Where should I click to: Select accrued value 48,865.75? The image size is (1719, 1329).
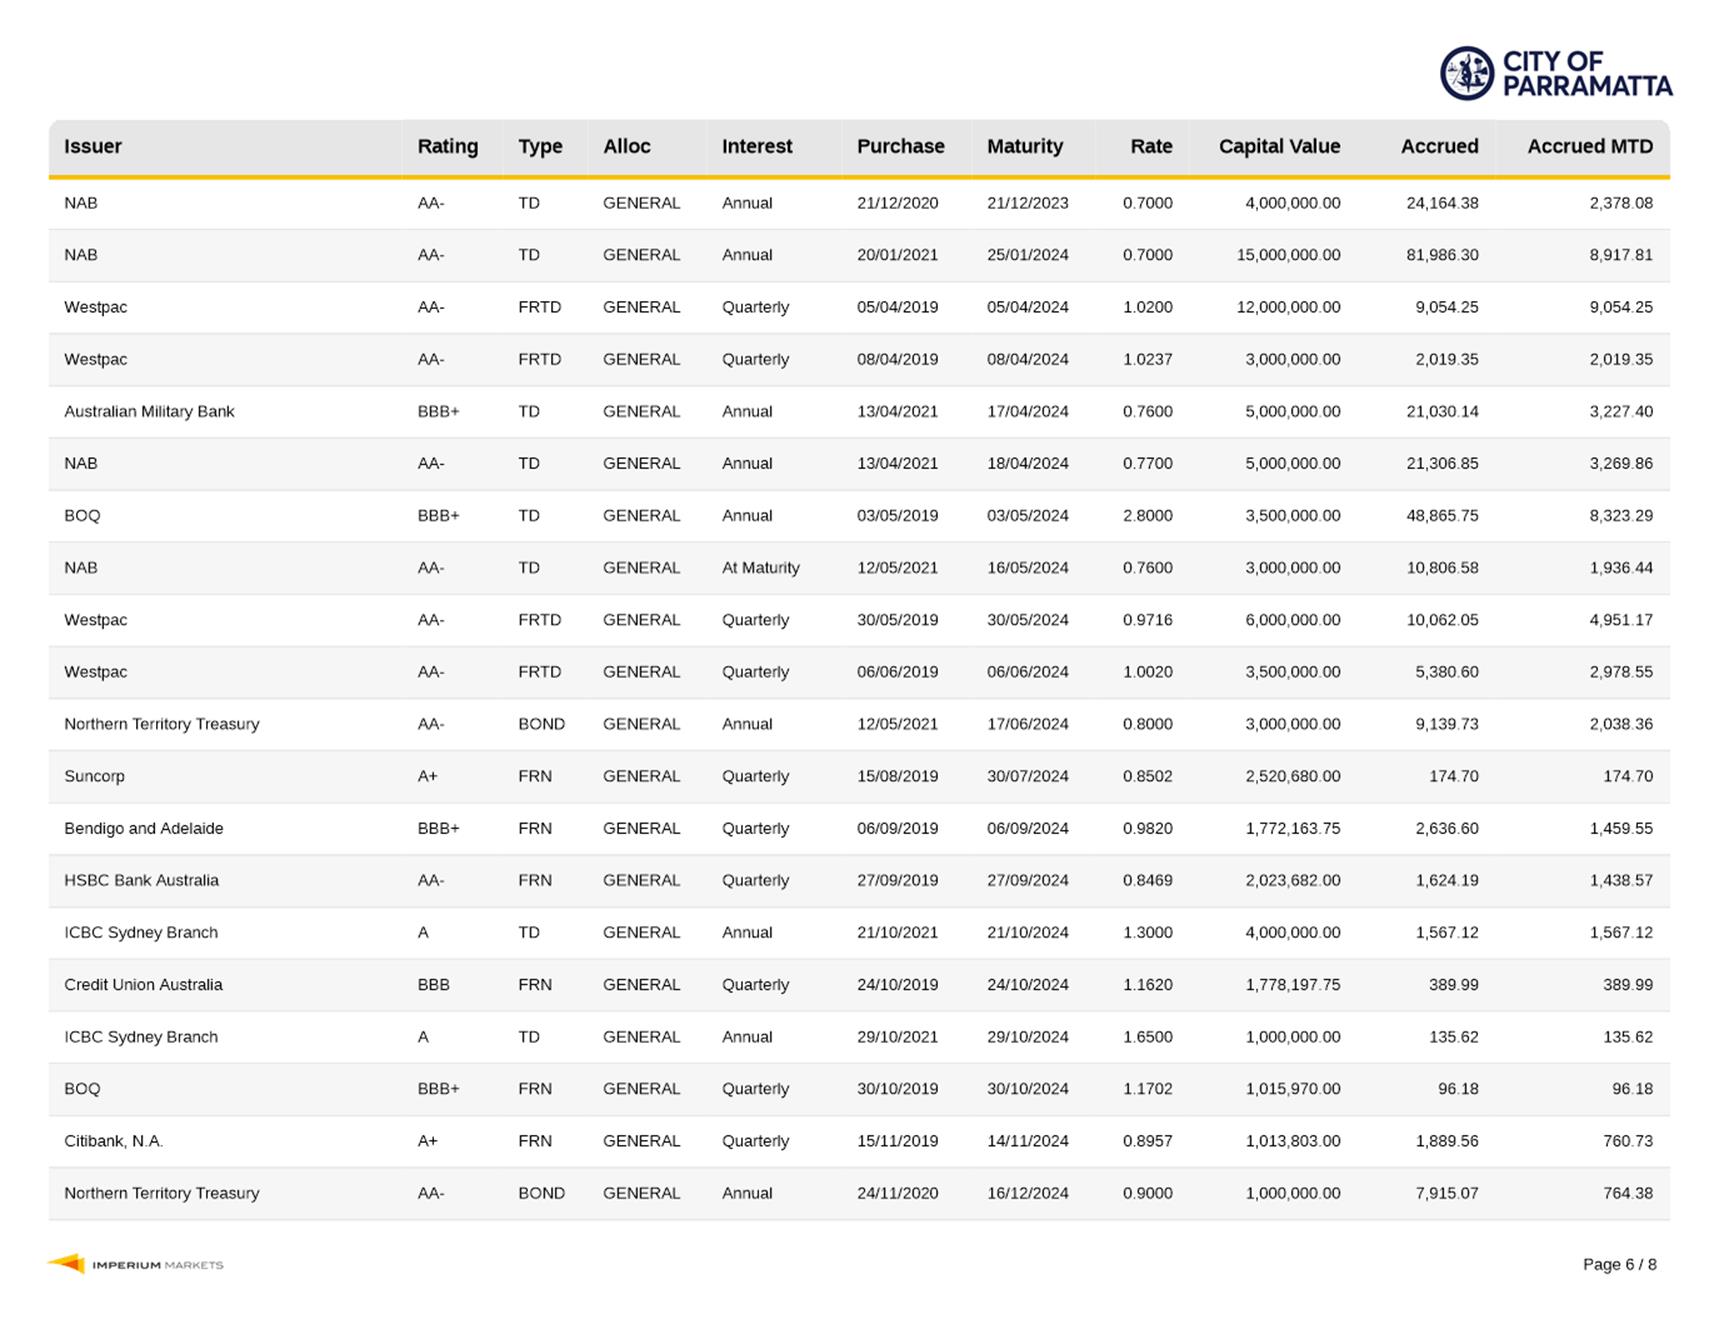click(1442, 516)
